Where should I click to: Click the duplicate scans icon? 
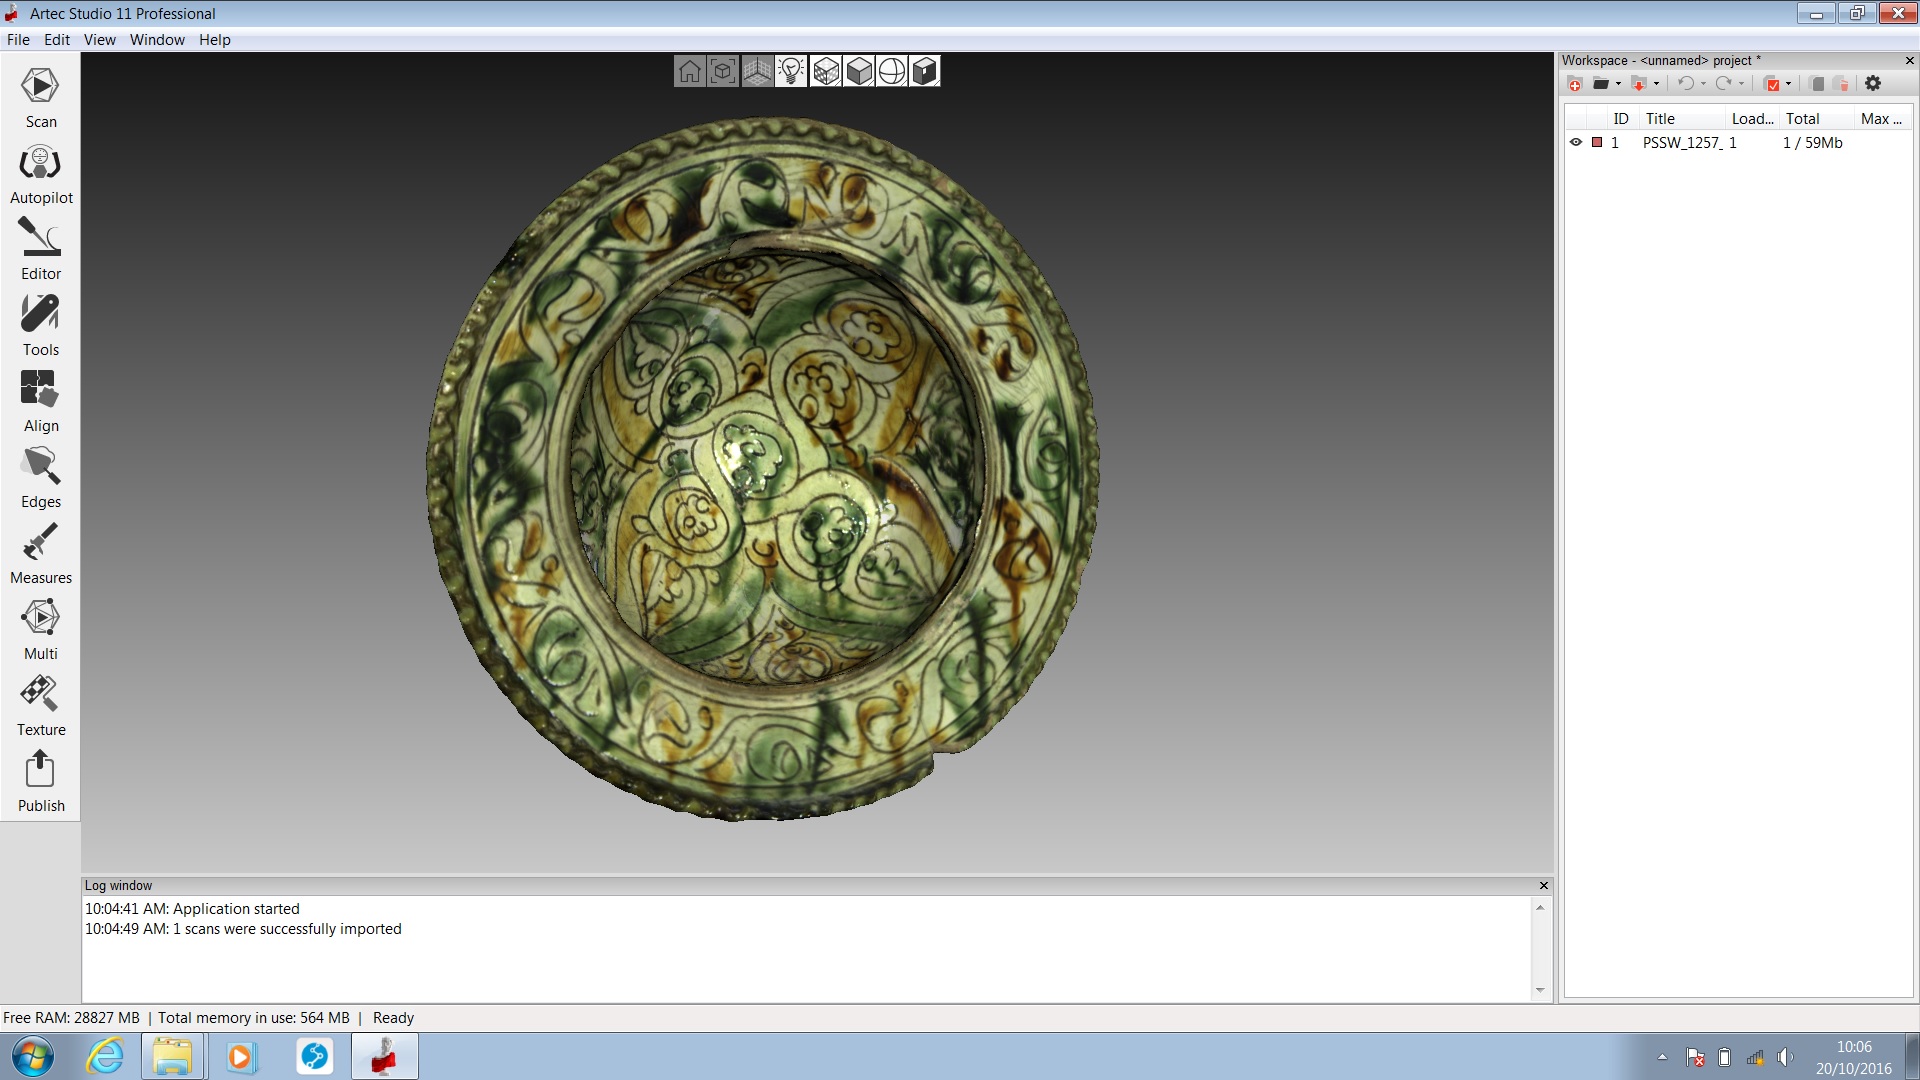pos(1817,84)
